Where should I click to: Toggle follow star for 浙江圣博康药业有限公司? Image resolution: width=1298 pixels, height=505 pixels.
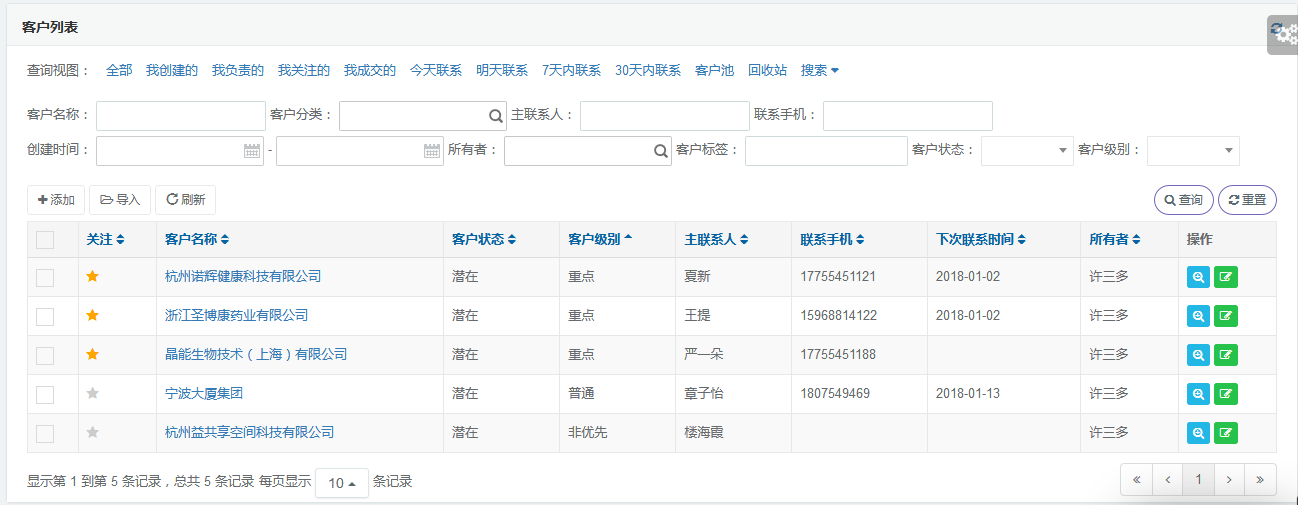[92, 316]
